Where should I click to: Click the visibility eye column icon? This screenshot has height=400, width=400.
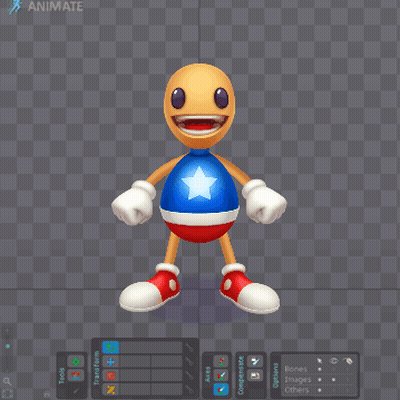(334, 361)
